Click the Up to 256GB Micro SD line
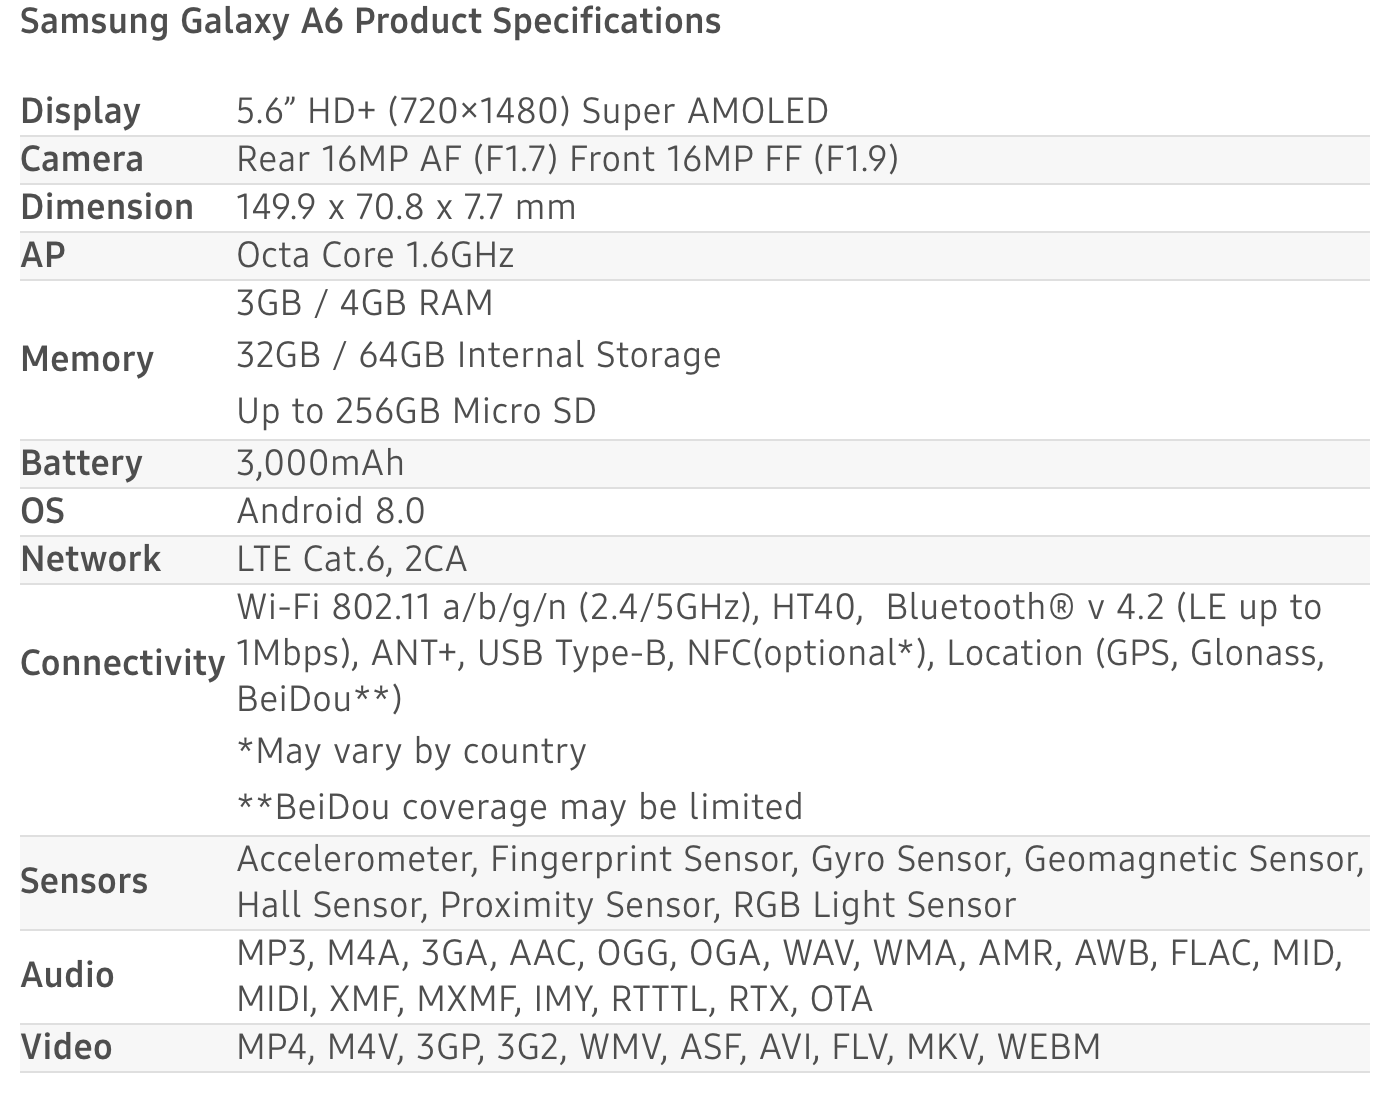The height and width of the screenshot is (1094, 1398). click(x=416, y=411)
